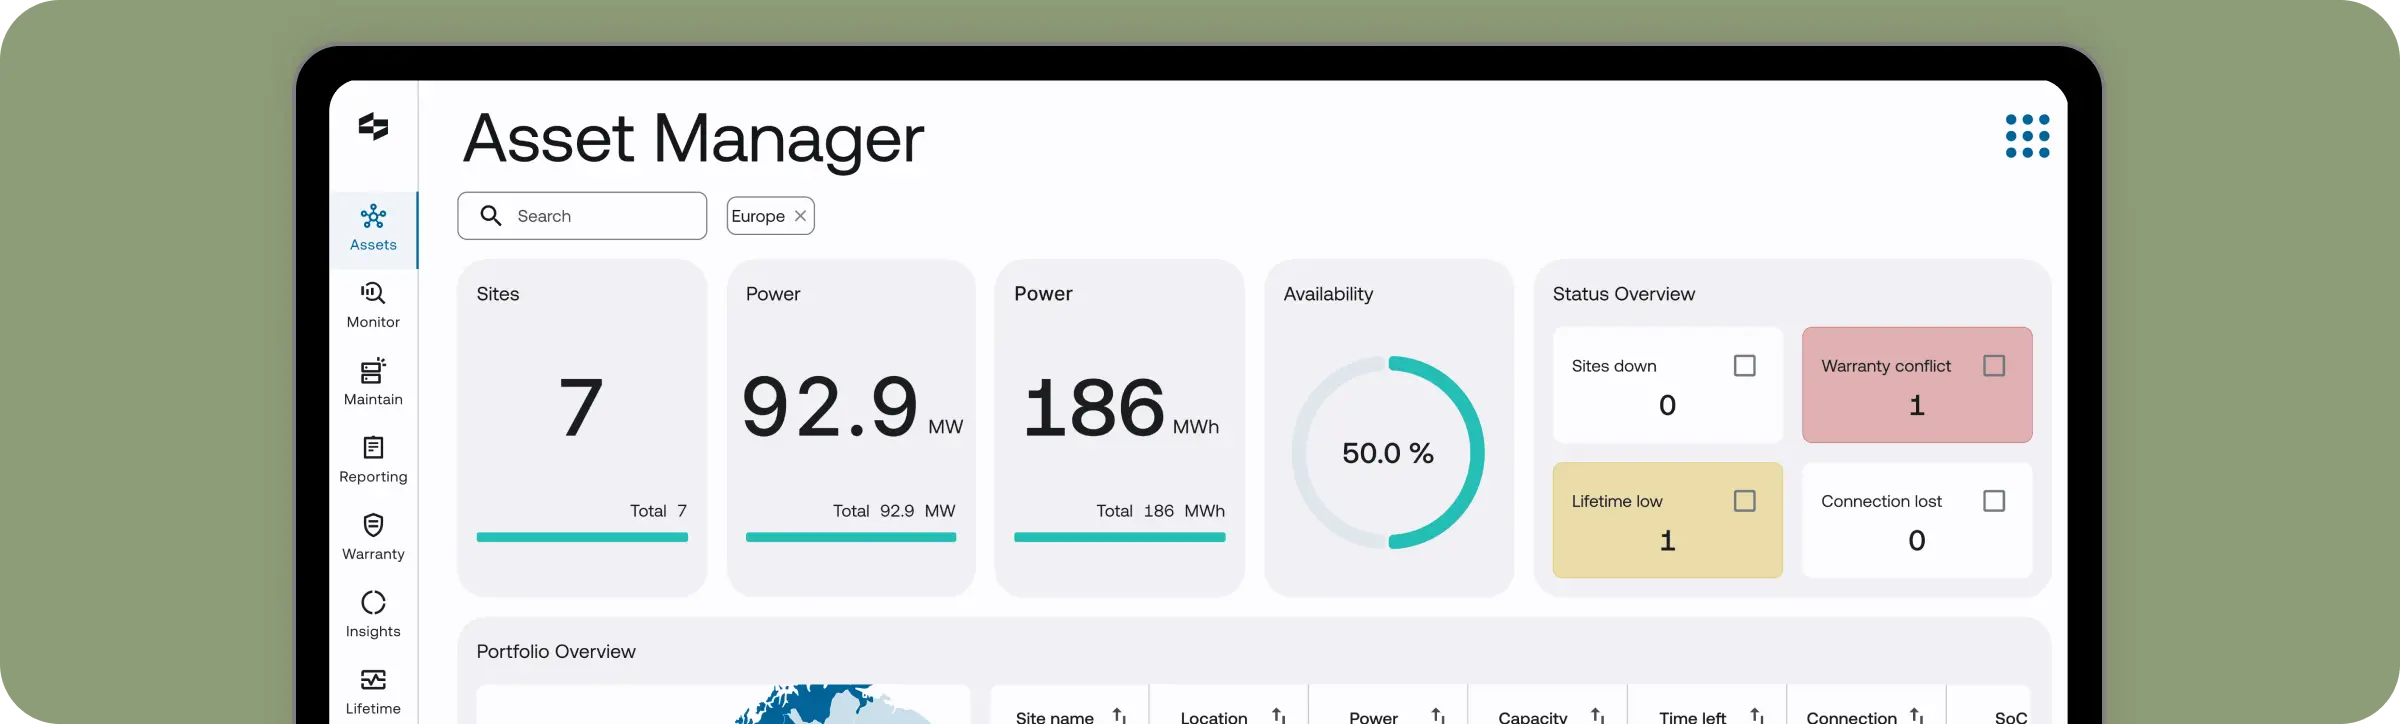The height and width of the screenshot is (724, 2400).
Task: Sort the table by Connection
Action: (x=1917, y=716)
